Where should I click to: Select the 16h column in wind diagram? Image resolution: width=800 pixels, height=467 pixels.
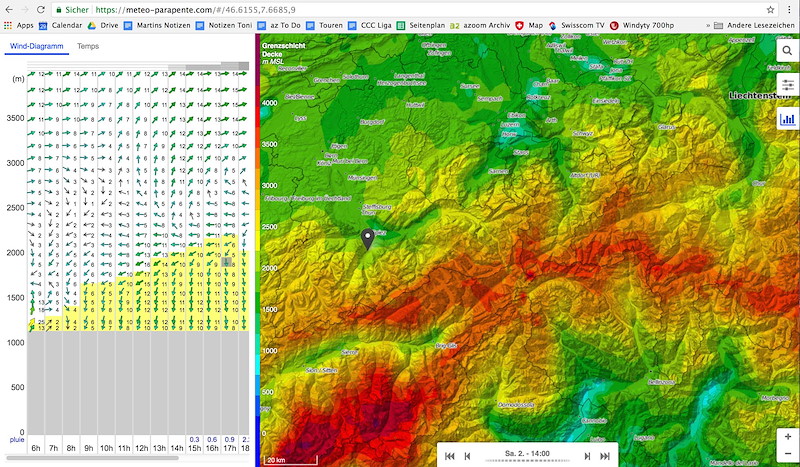[x=212, y=448]
